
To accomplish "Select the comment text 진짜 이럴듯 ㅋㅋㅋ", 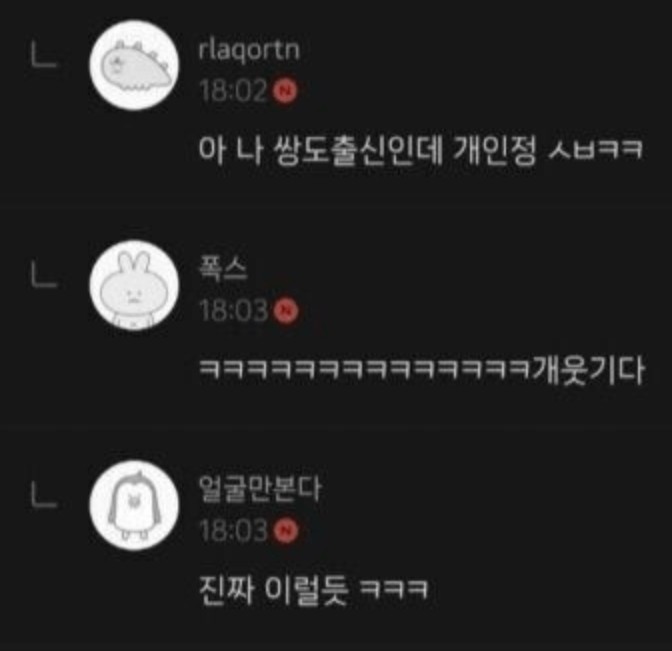I will (314, 591).
